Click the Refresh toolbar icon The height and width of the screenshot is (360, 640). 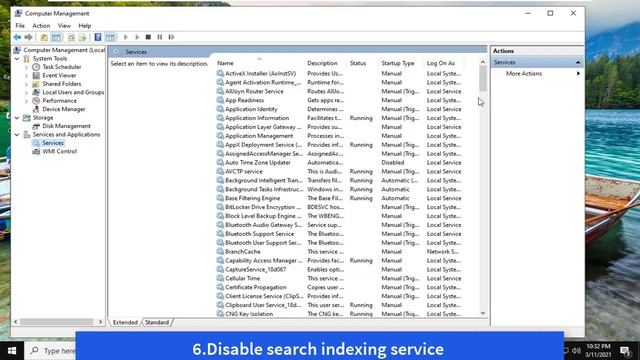coord(71,37)
